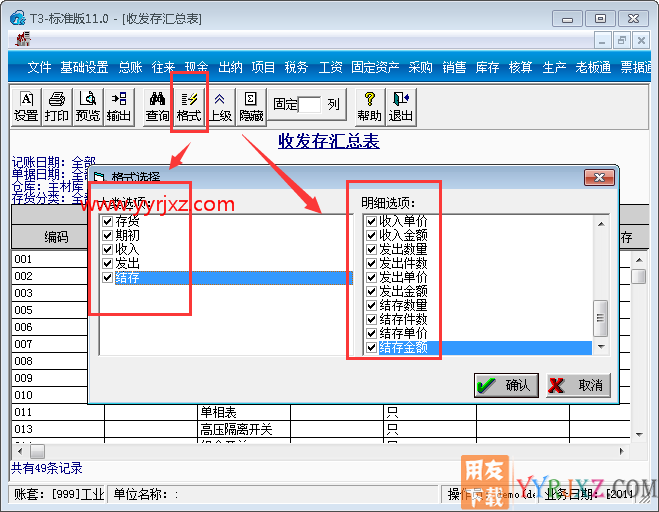
Task: Toggle the 收入金额 checkbox
Action: [371, 235]
